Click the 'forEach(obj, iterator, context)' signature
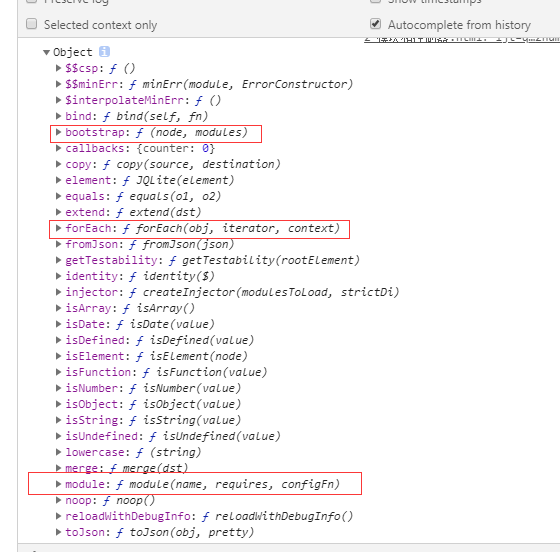This screenshot has width=560, height=552. [x=238, y=228]
